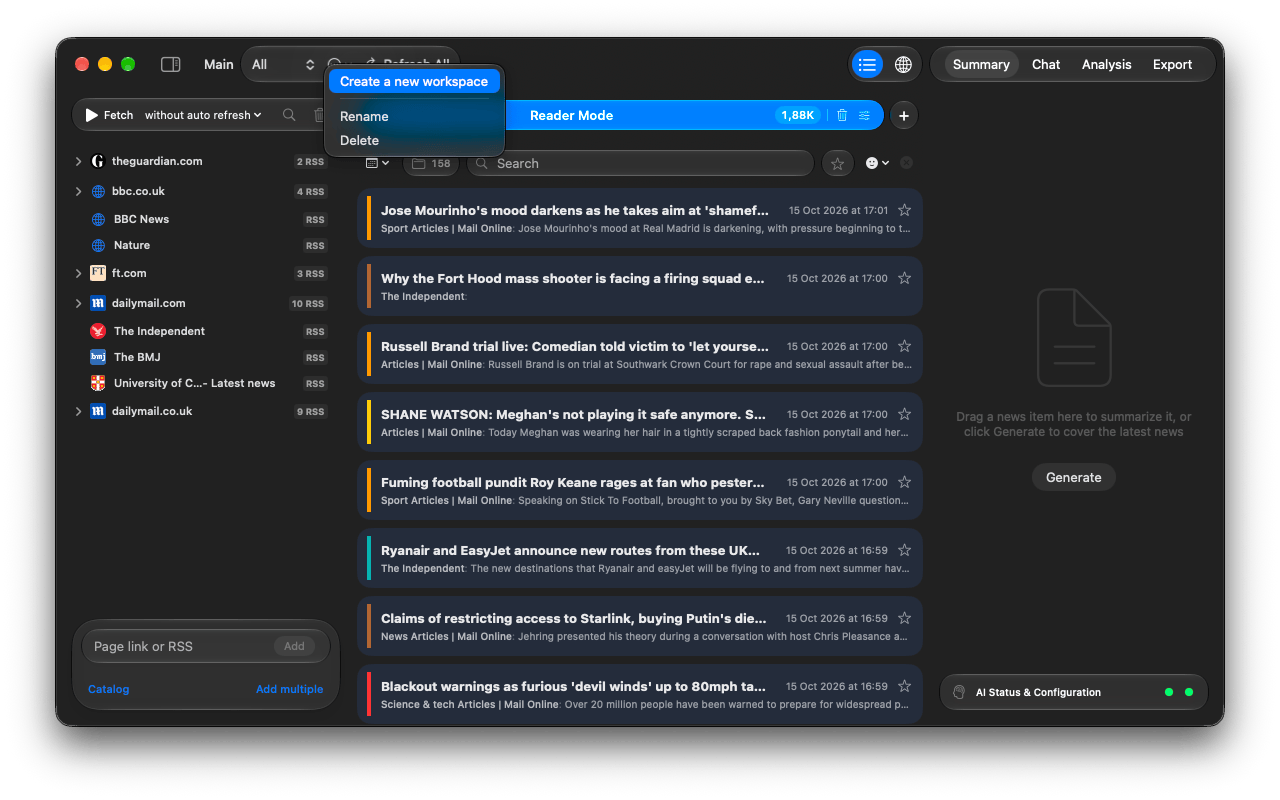The height and width of the screenshot is (800, 1280).
Task: Open AI Status & Configuration
Action: (x=1074, y=692)
